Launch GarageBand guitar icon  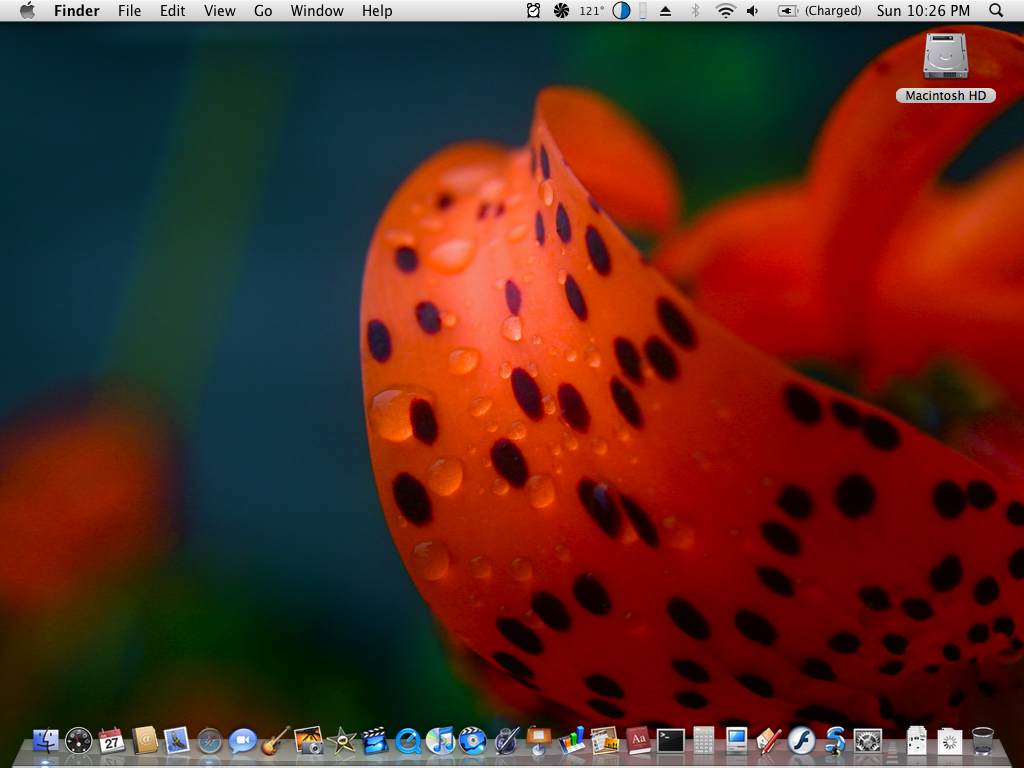point(276,741)
